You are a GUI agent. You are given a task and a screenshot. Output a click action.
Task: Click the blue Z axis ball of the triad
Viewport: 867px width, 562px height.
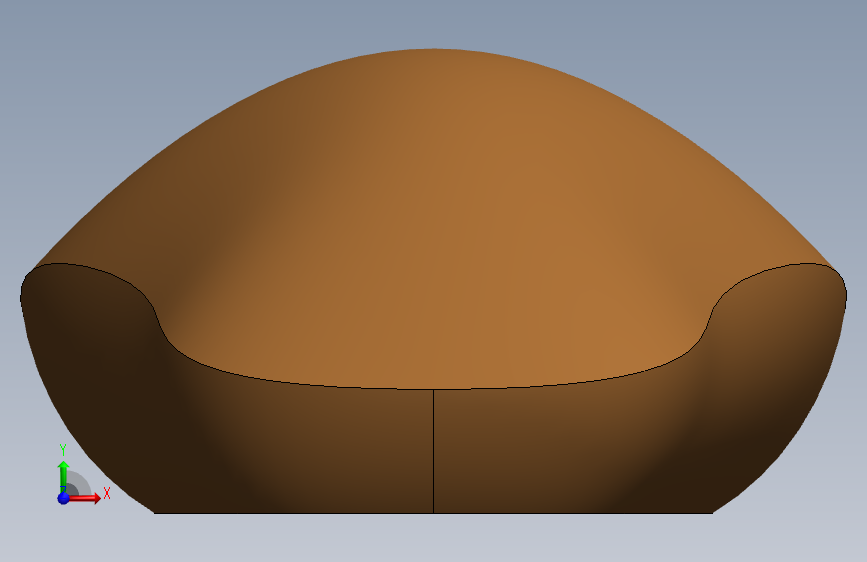click(64, 498)
